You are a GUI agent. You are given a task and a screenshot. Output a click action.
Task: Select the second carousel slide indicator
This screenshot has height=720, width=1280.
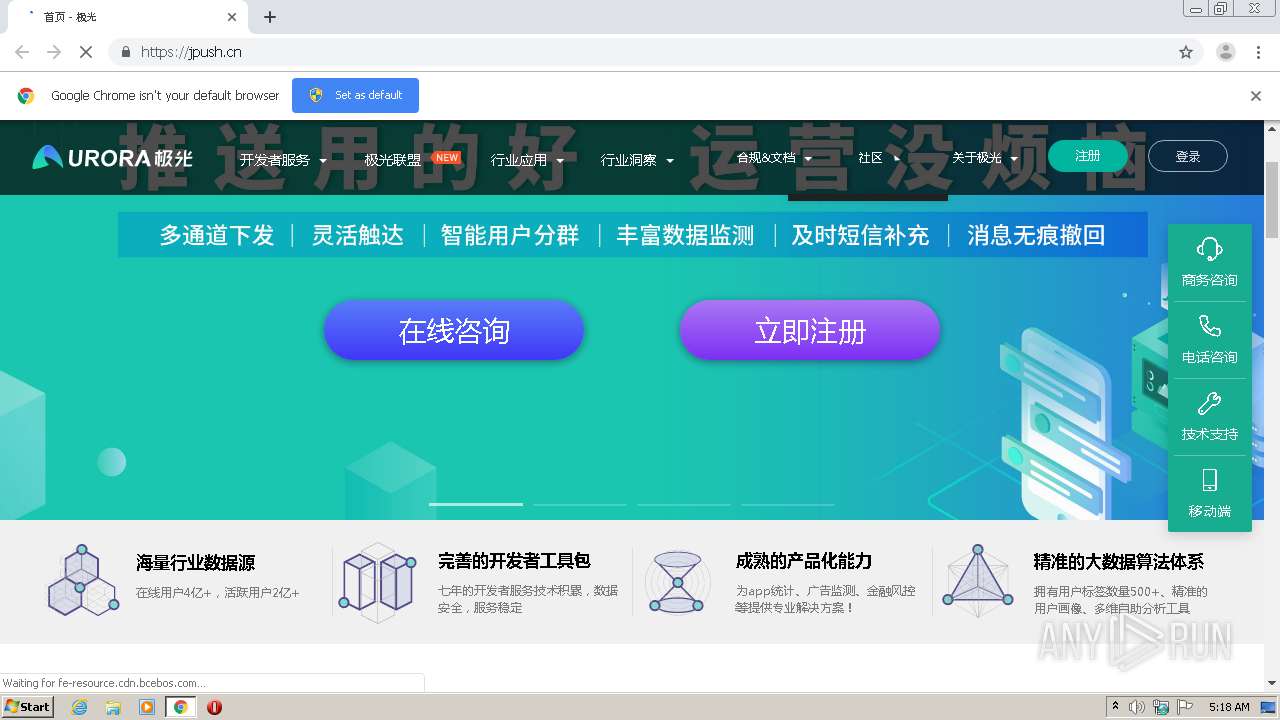pyautogui.click(x=580, y=504)
